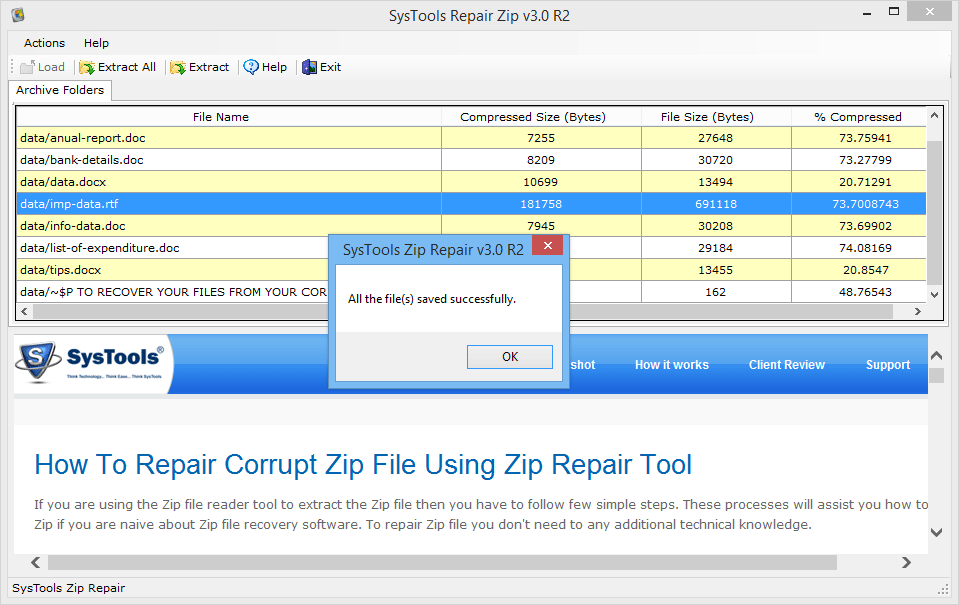
Task: Click the Extract All toolbar icon
Action: [x=88, y=67]
